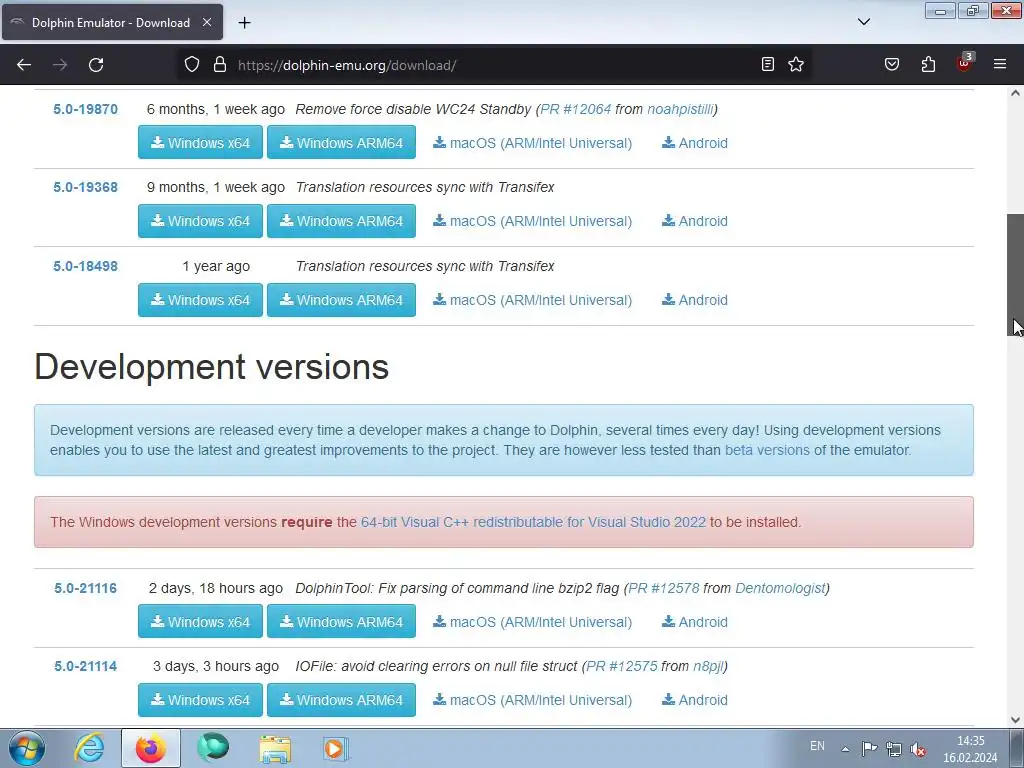1024x768 pixels.
Task: Toggle reader view icon in address bar
Action: point(768,64)
